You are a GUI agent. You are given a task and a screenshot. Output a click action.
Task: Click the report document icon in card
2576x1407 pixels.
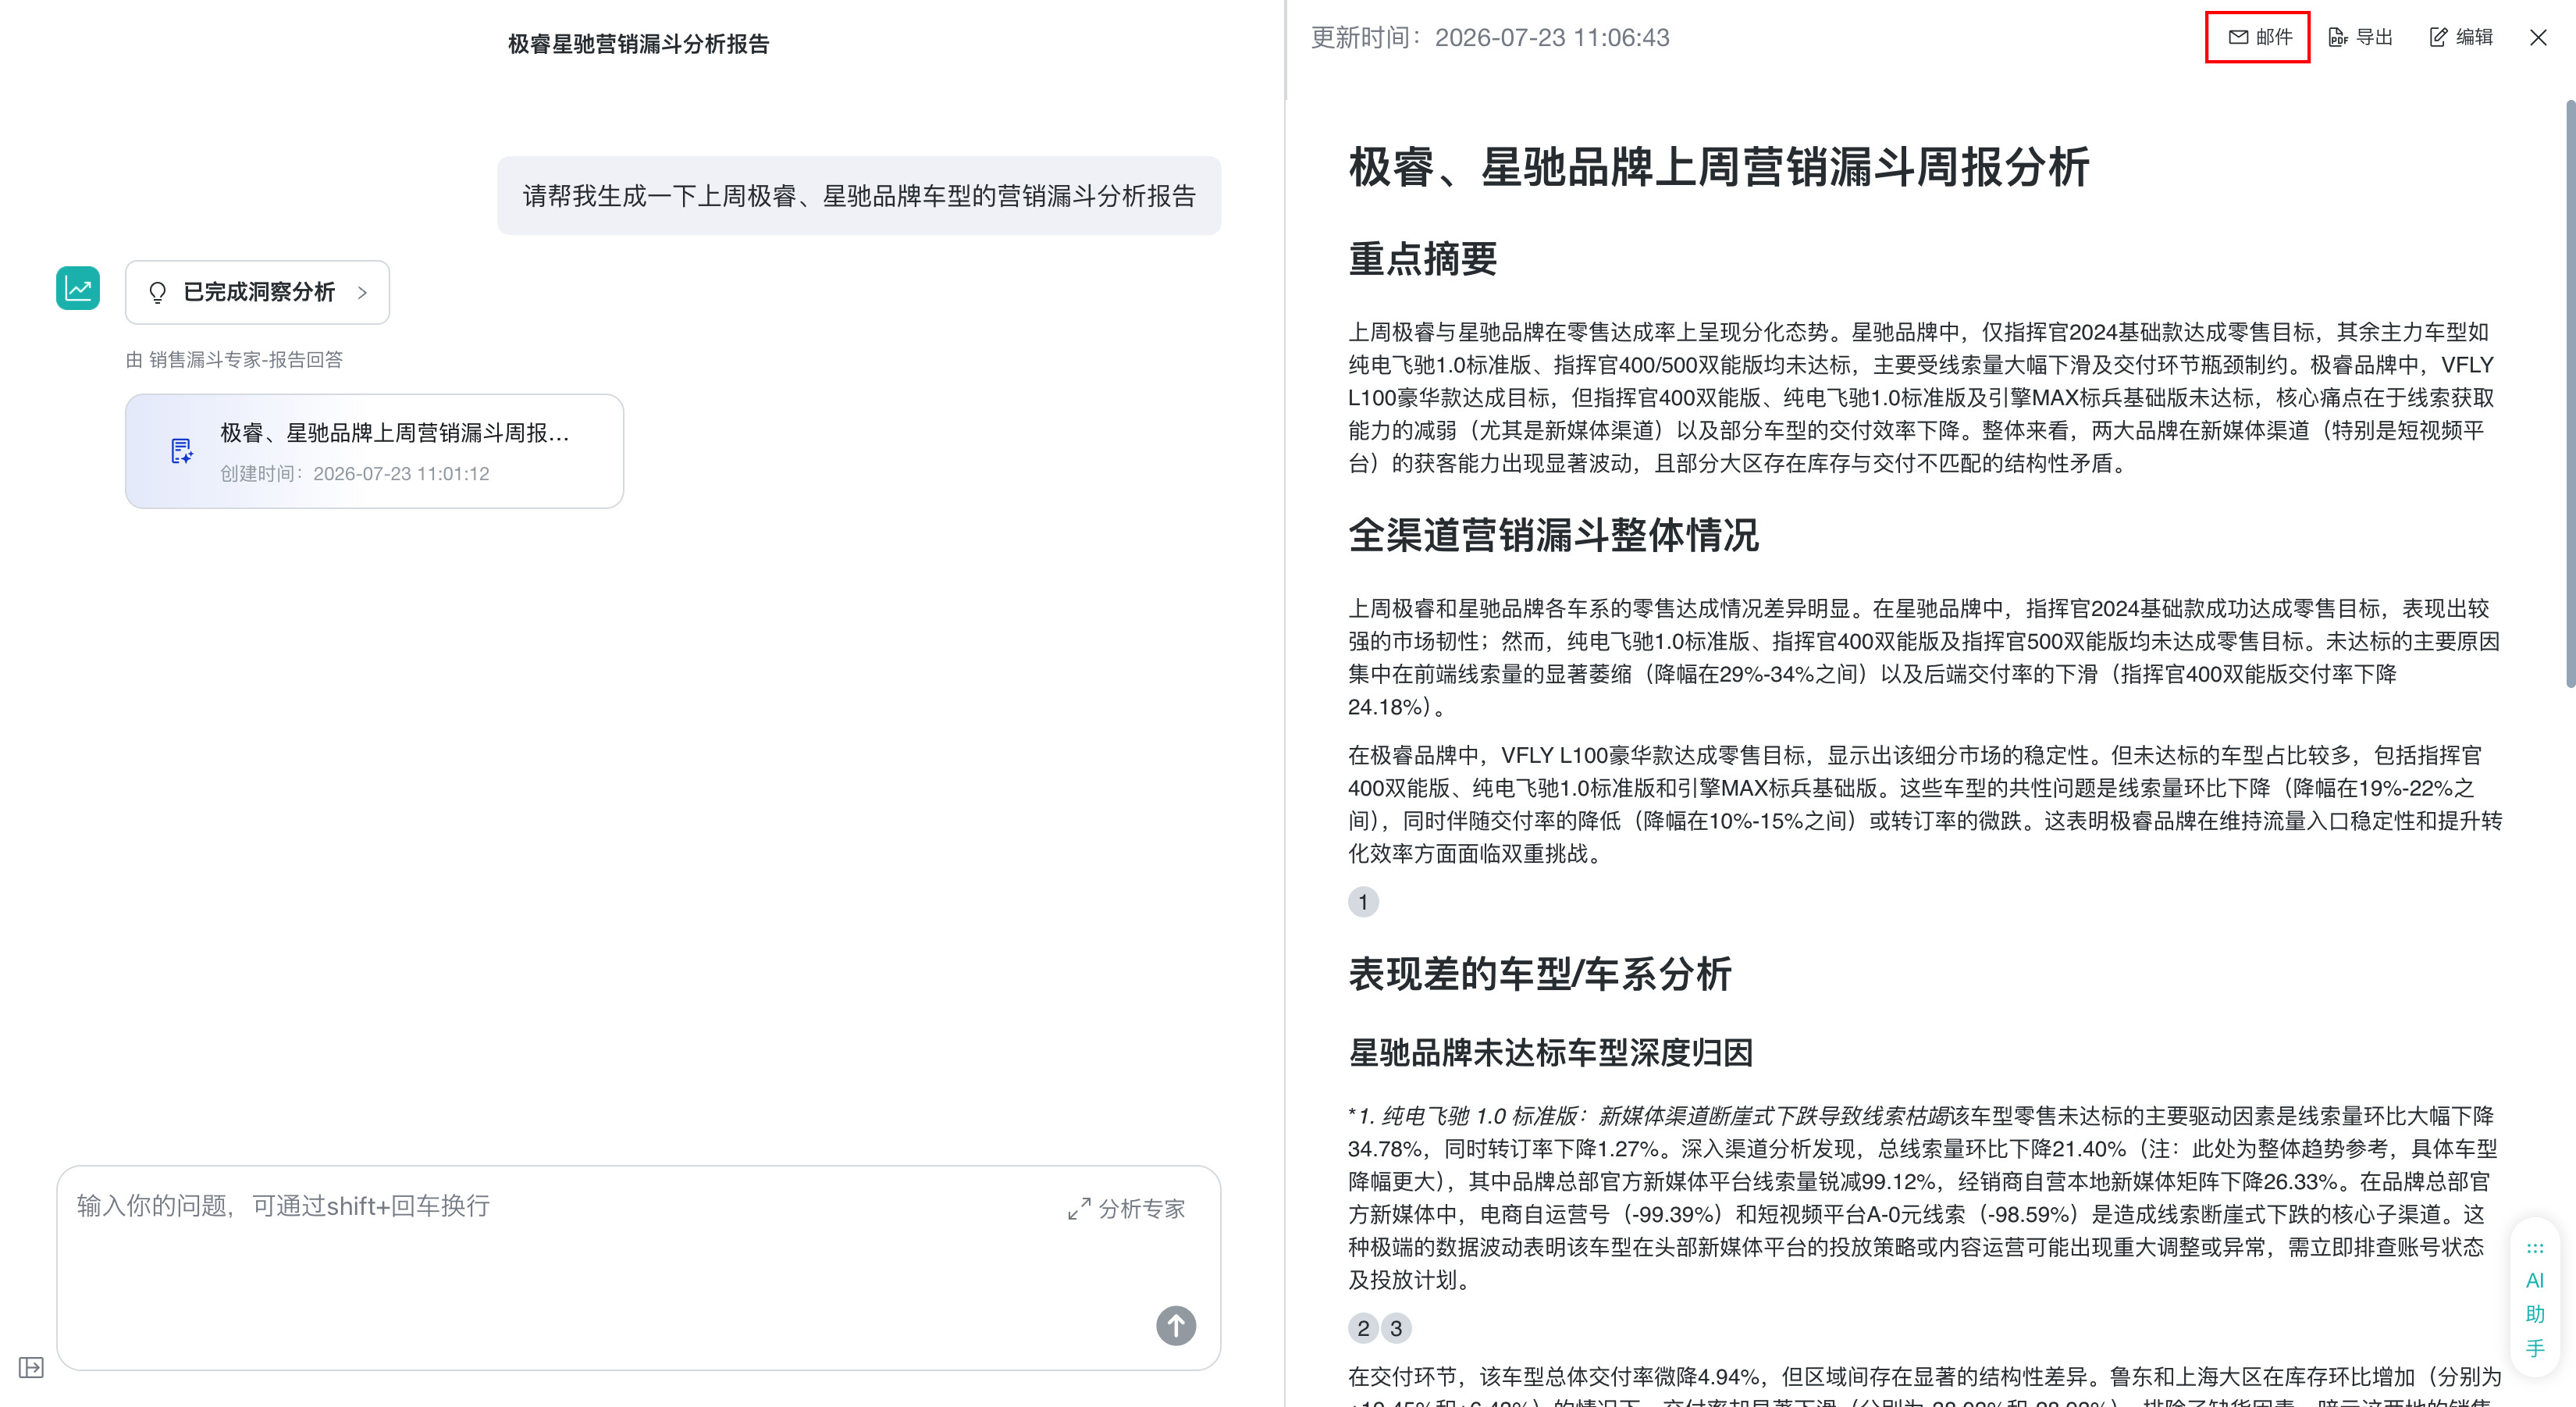(181, 451)
